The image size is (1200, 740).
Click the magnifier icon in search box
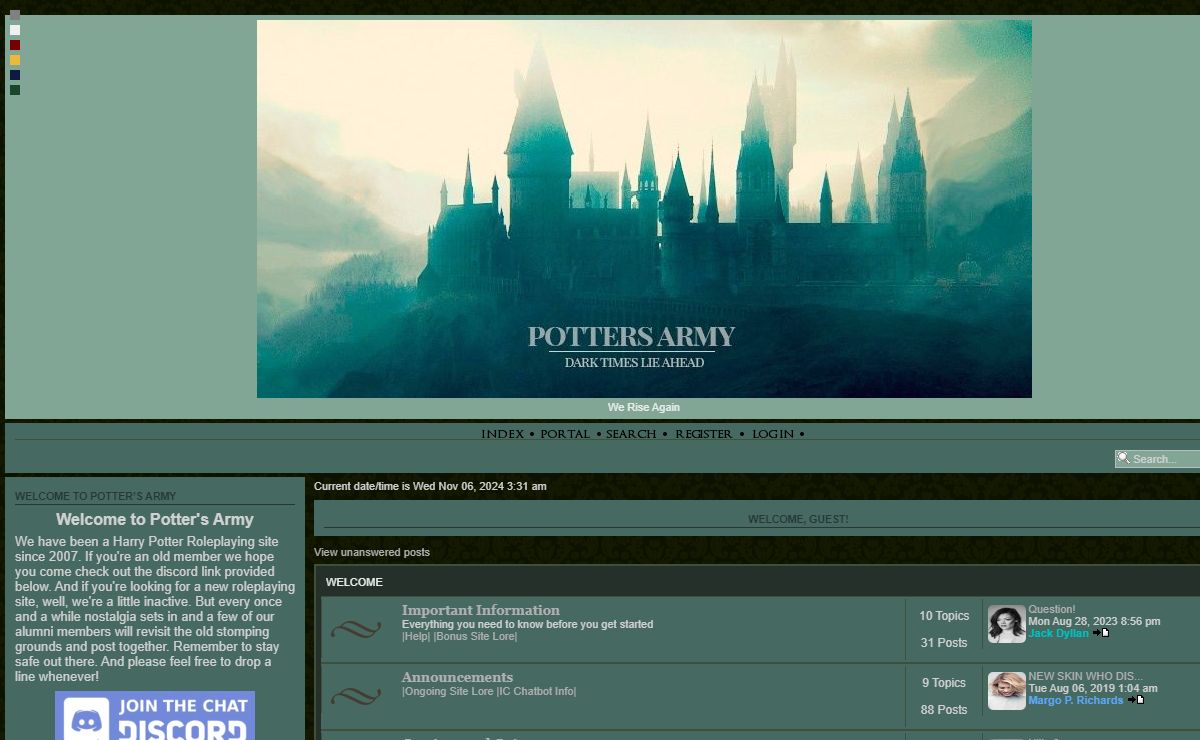click(x=1124, y=458)
